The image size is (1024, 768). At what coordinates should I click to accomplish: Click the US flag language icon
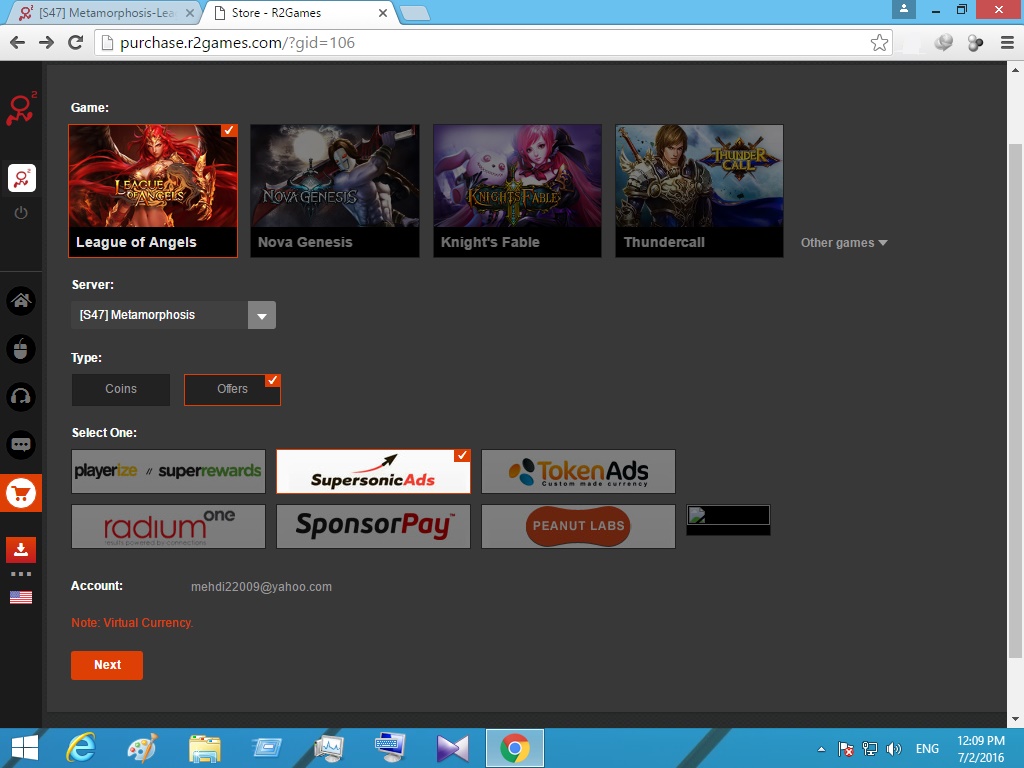(21, 597)
